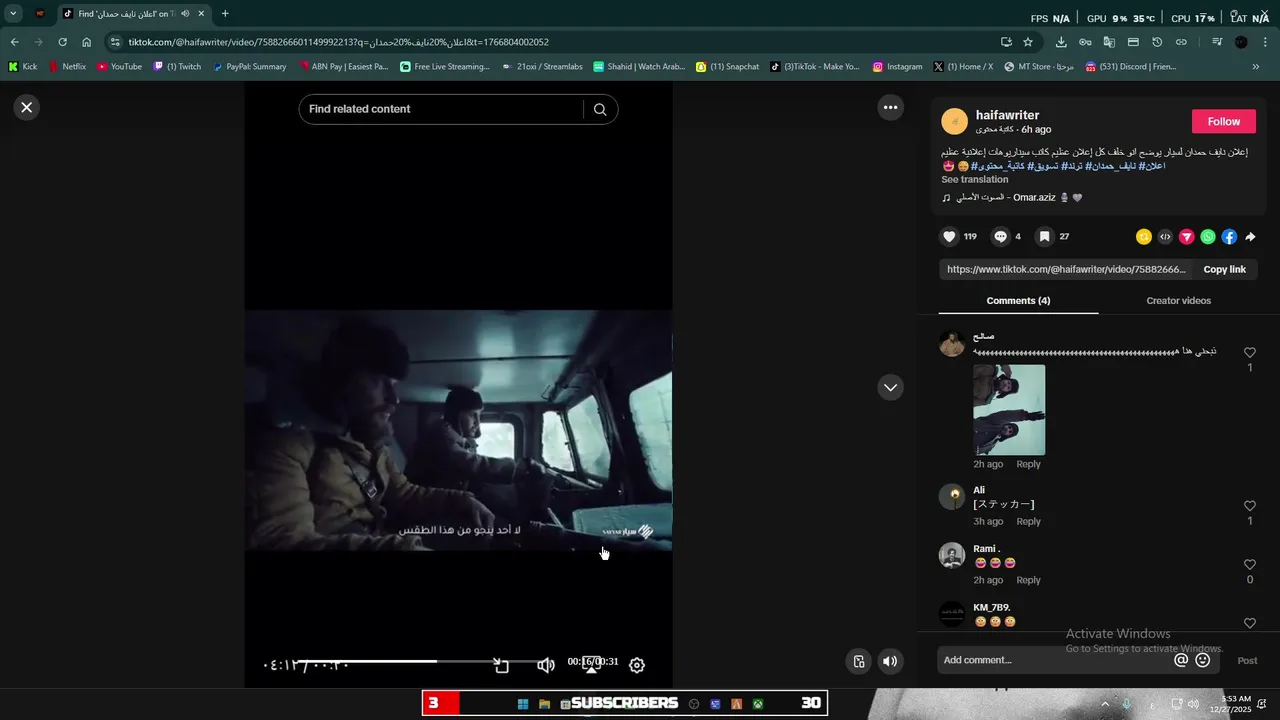Click See translation link
This screenshot has width=1280, height=720.
974,180
